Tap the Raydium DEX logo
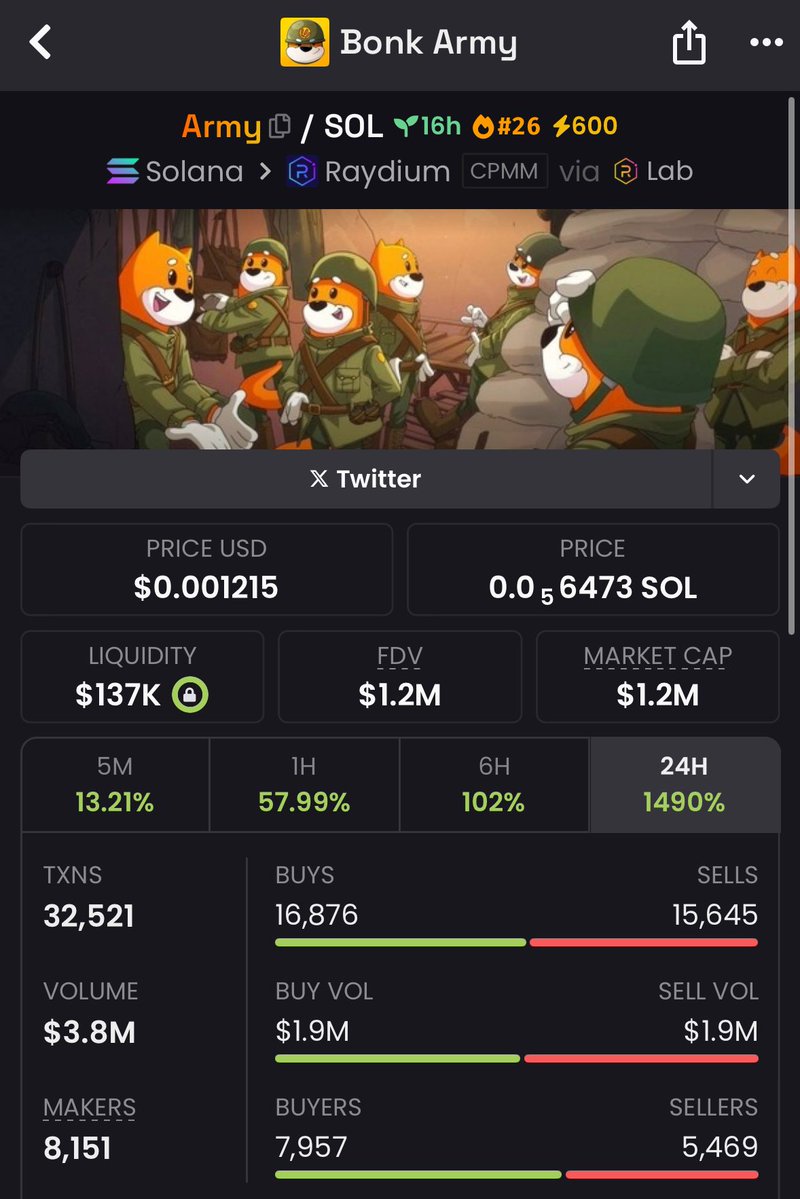The image size is (800, 1199). pos(301,171)
